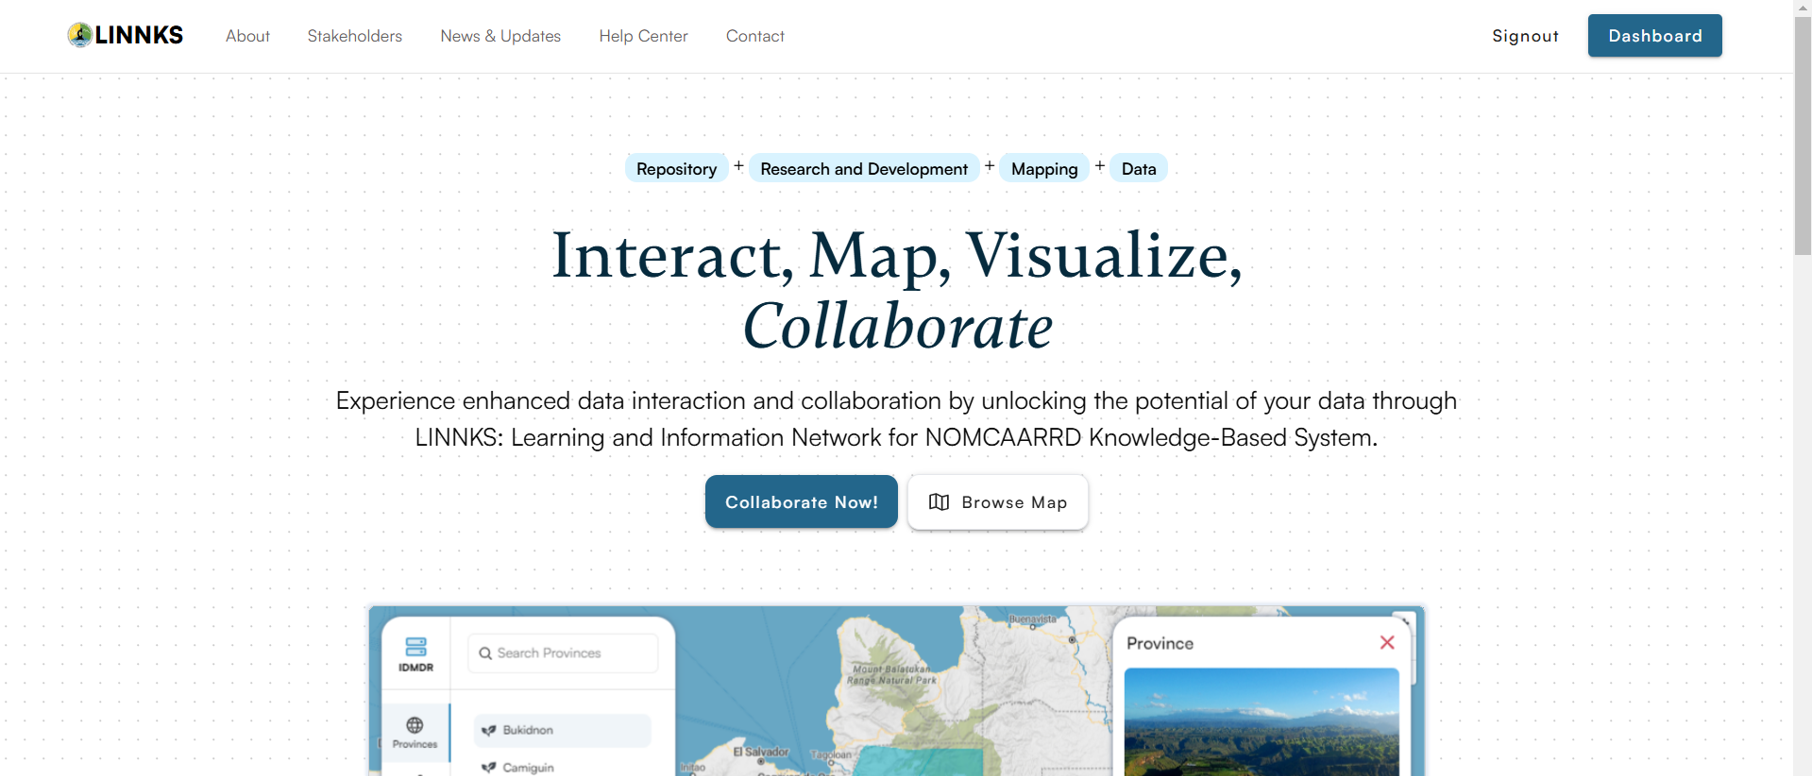Click the map icon in Browse Map

[938, 502]
